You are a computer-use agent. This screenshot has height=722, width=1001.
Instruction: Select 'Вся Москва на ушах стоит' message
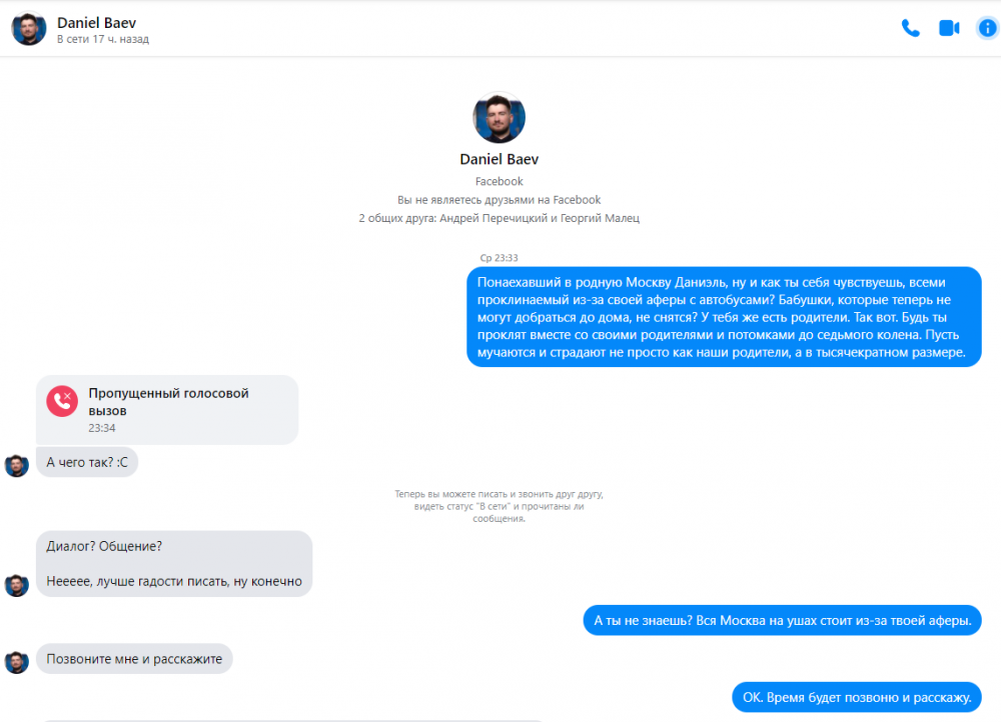click(x=782, y=620)
